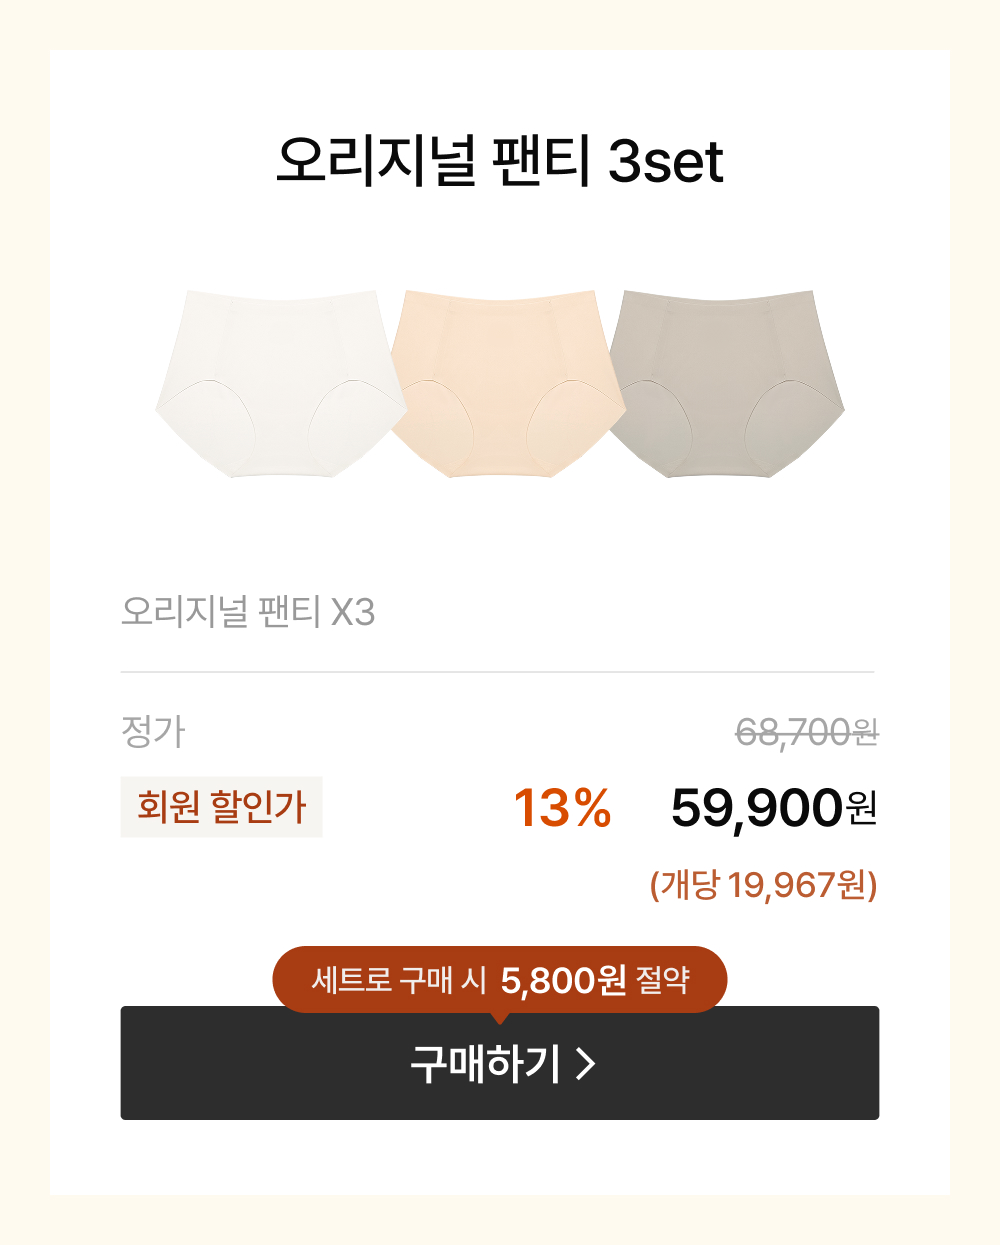Click the 정가 label
The height and width of the screenshot is (1245, 1000).
point(153,732)
